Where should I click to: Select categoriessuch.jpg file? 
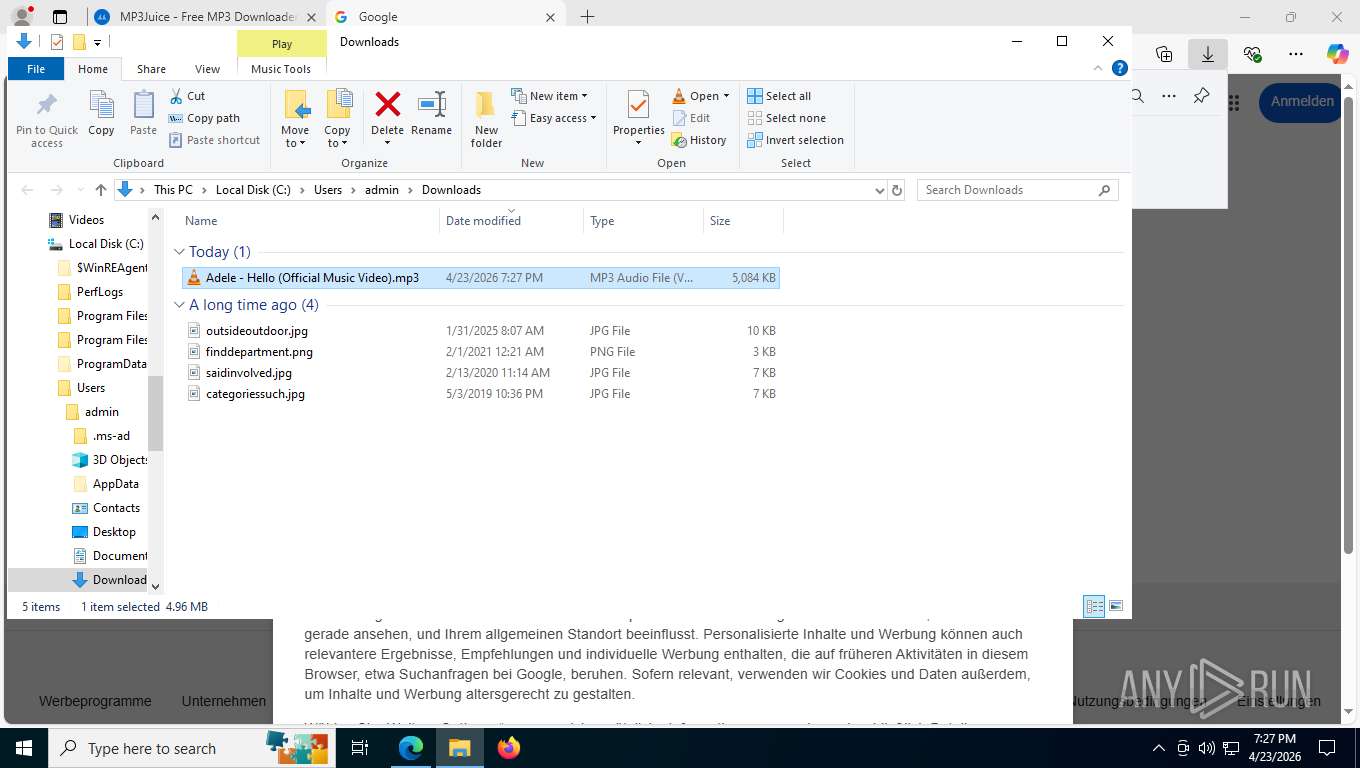click(480, 394)
